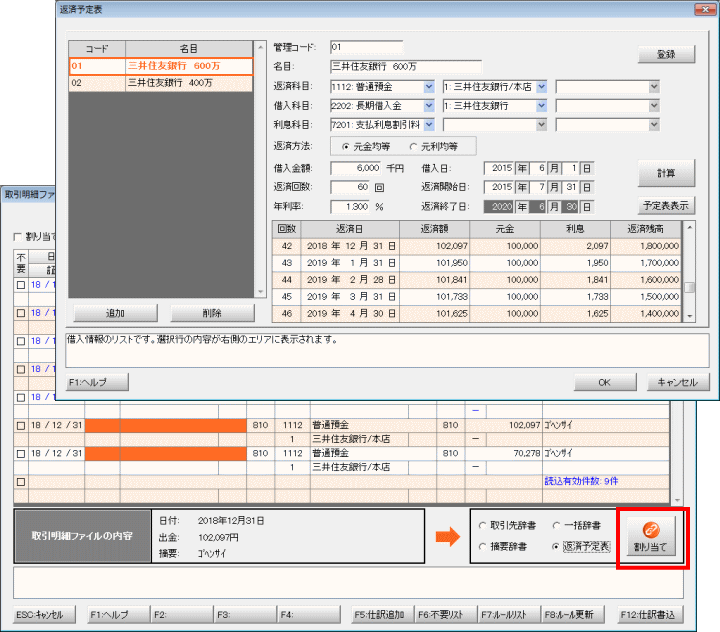
Task: Click F6:不要リスト button
Action: (x=445, y=615)
